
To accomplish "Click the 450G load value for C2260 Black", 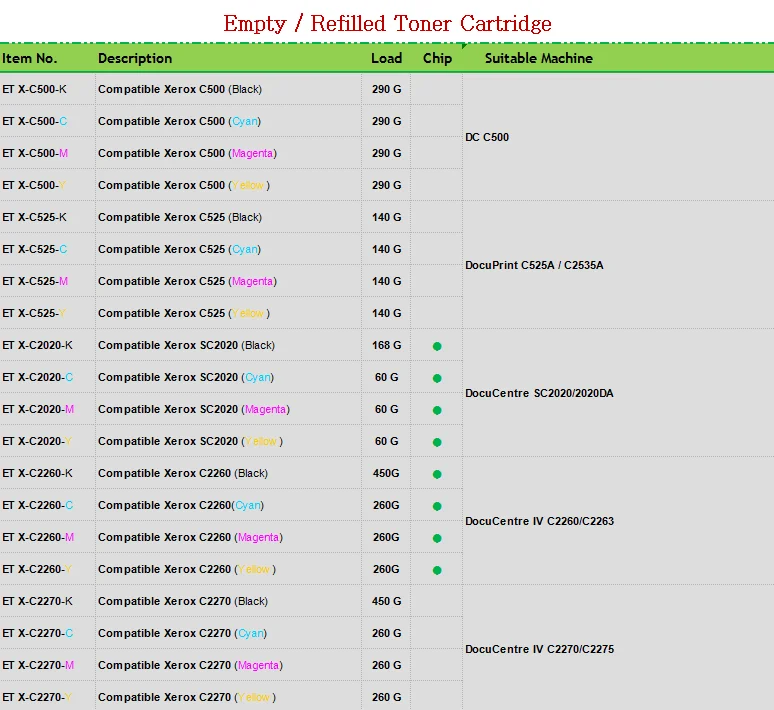I will coord(386,473).
